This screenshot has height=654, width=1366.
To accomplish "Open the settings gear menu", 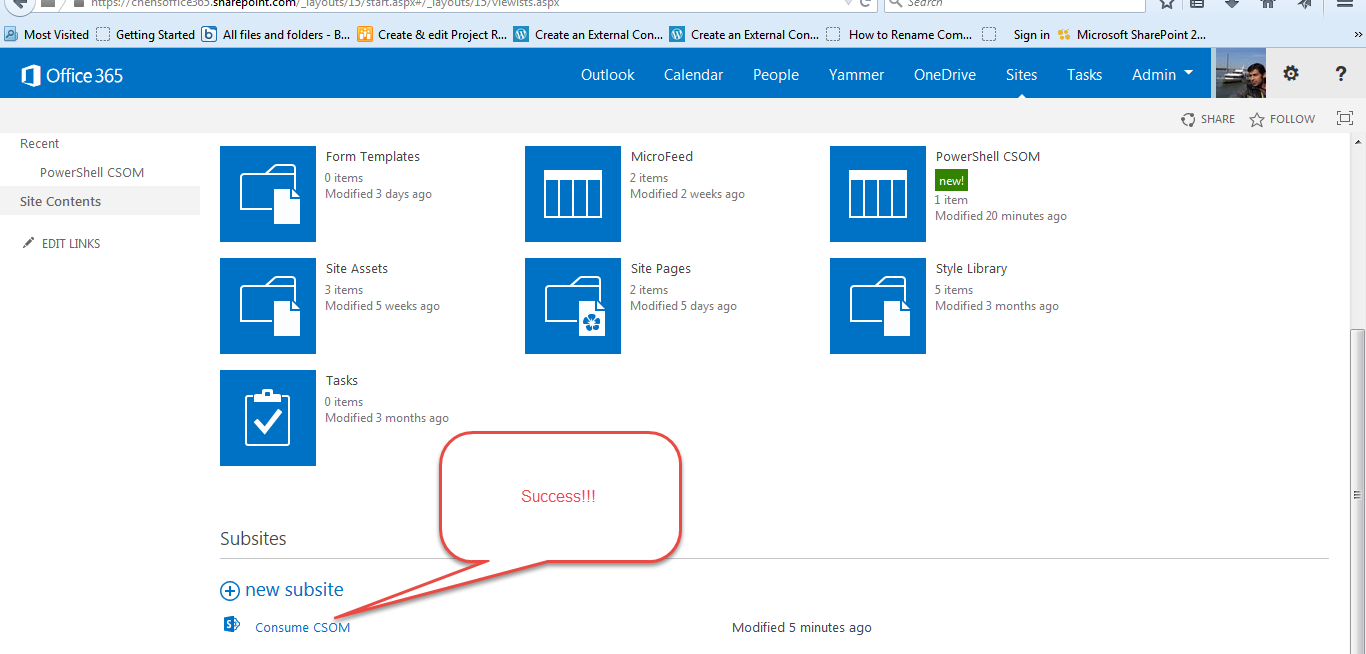I will [x=1291, y=74].
